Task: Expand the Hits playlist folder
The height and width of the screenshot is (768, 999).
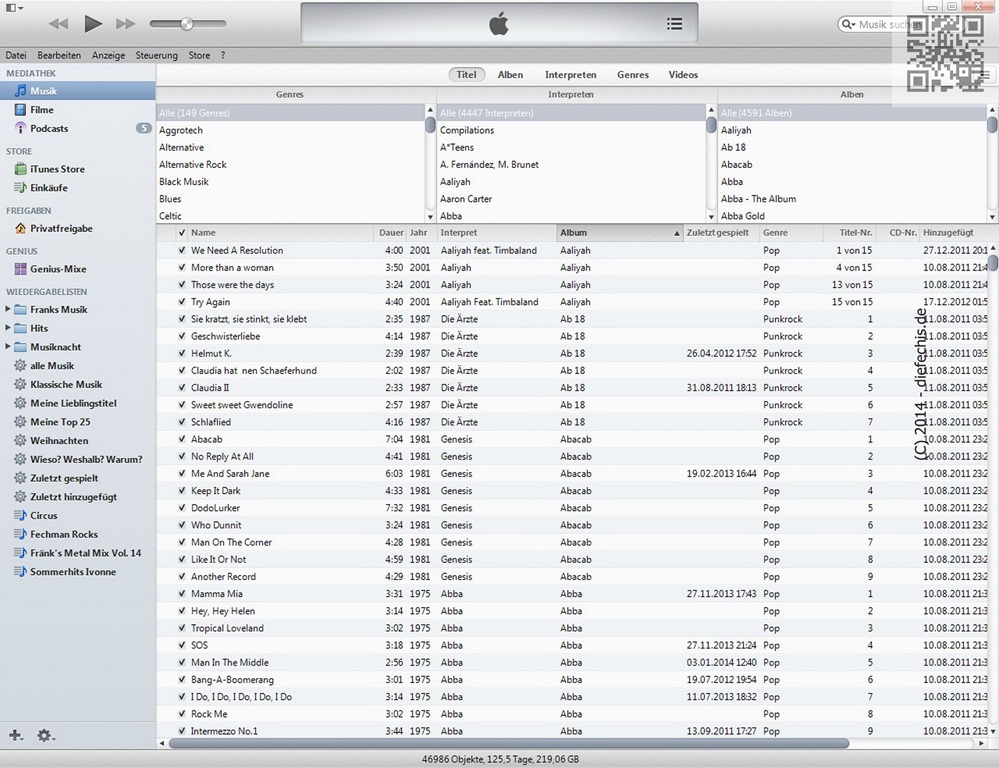Action: pos(8,328)
